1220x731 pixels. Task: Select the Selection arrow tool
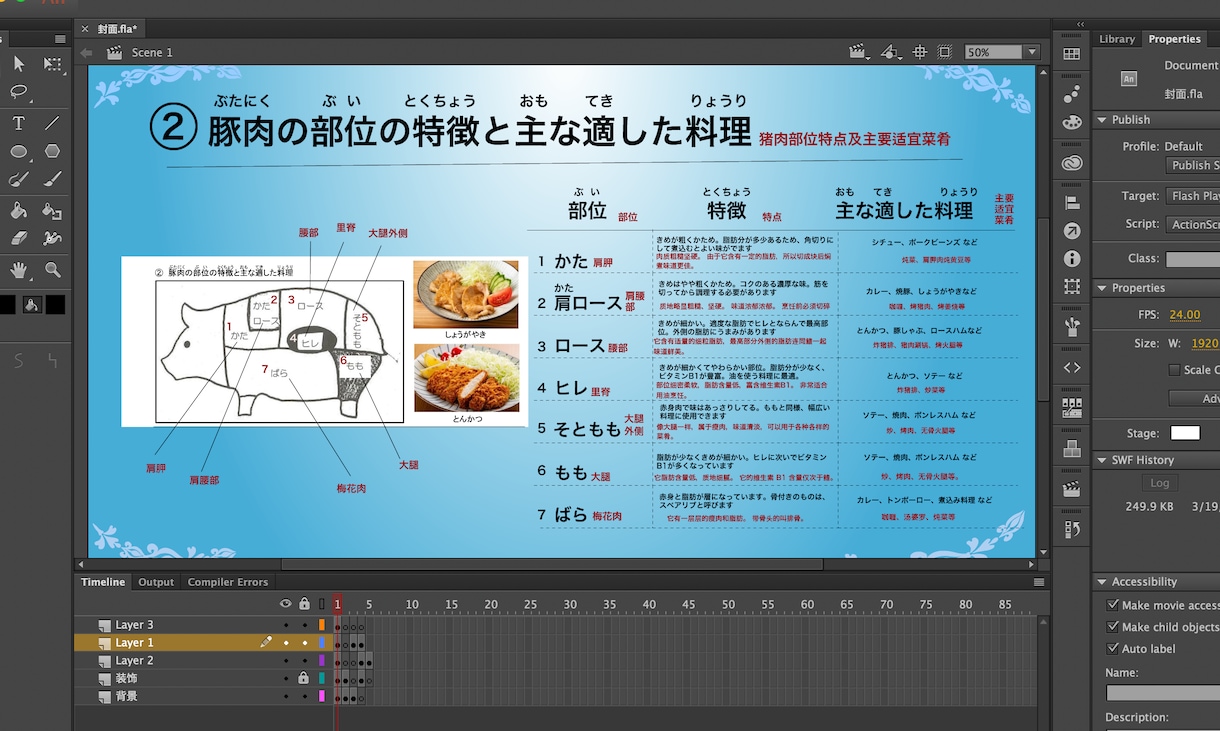(19, 64)
